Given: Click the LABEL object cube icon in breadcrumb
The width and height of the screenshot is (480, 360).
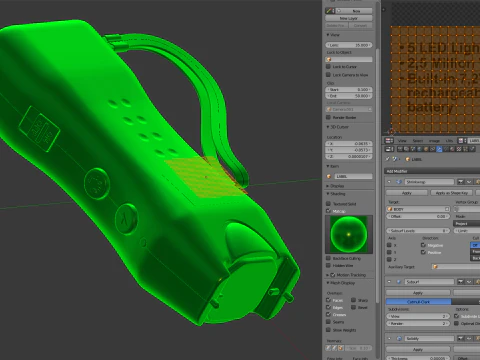Looking at the screenshot, I should coord(407,159).
